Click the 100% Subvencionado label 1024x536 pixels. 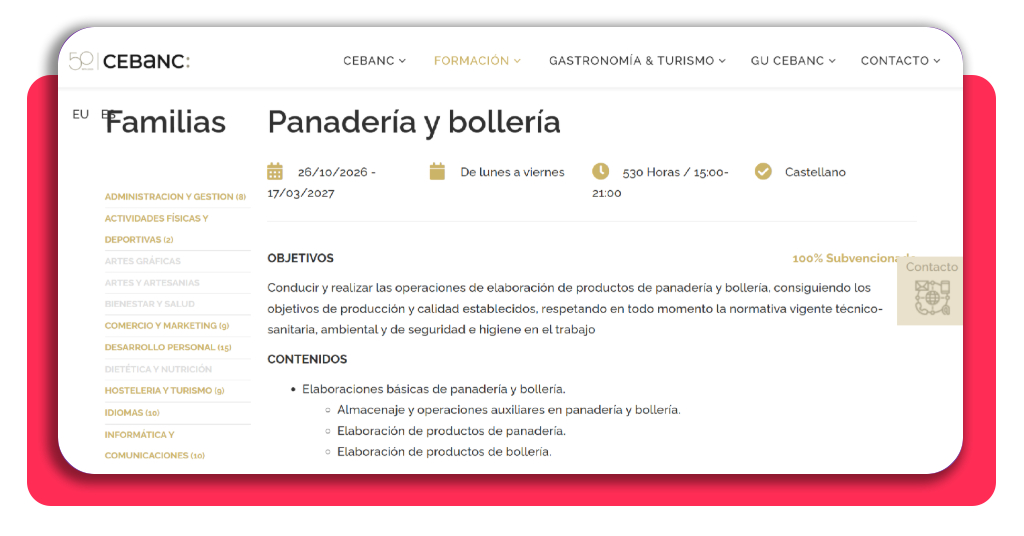click(854, 258)
